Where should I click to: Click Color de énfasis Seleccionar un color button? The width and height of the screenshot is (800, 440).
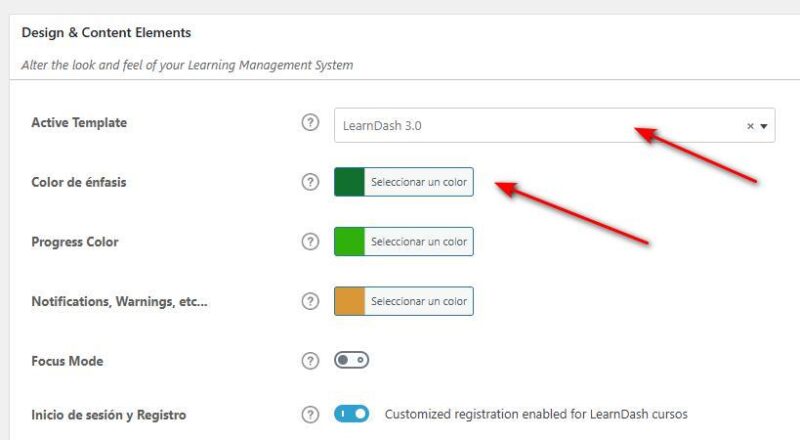(x=418, y=183)
